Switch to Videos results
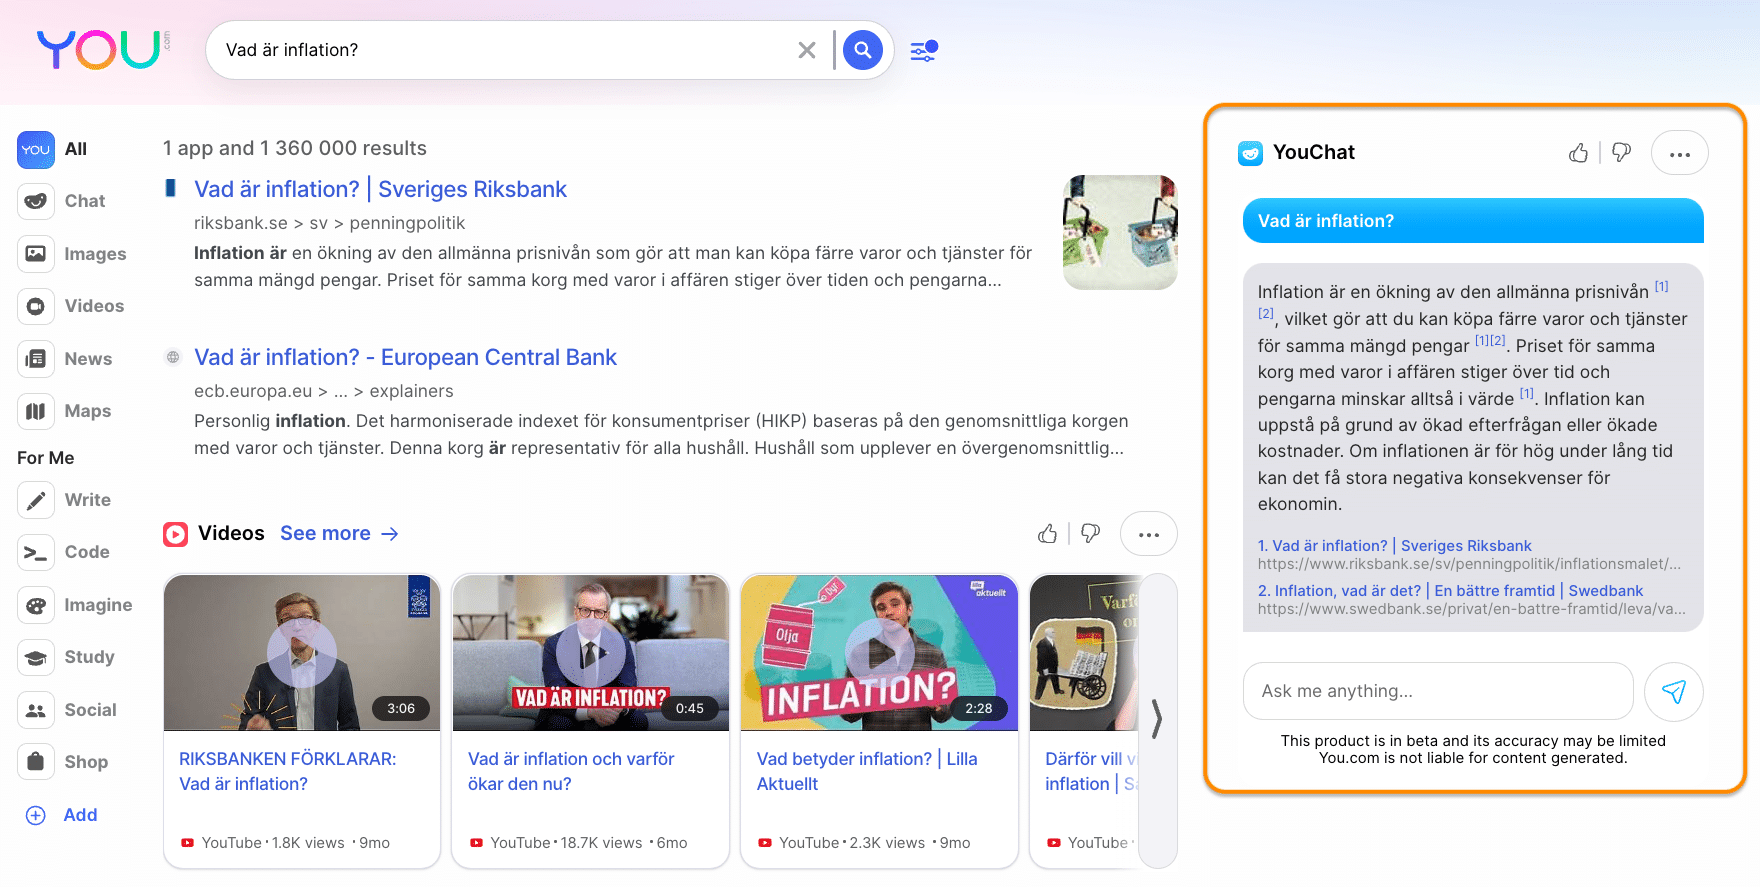 (71, 306)
